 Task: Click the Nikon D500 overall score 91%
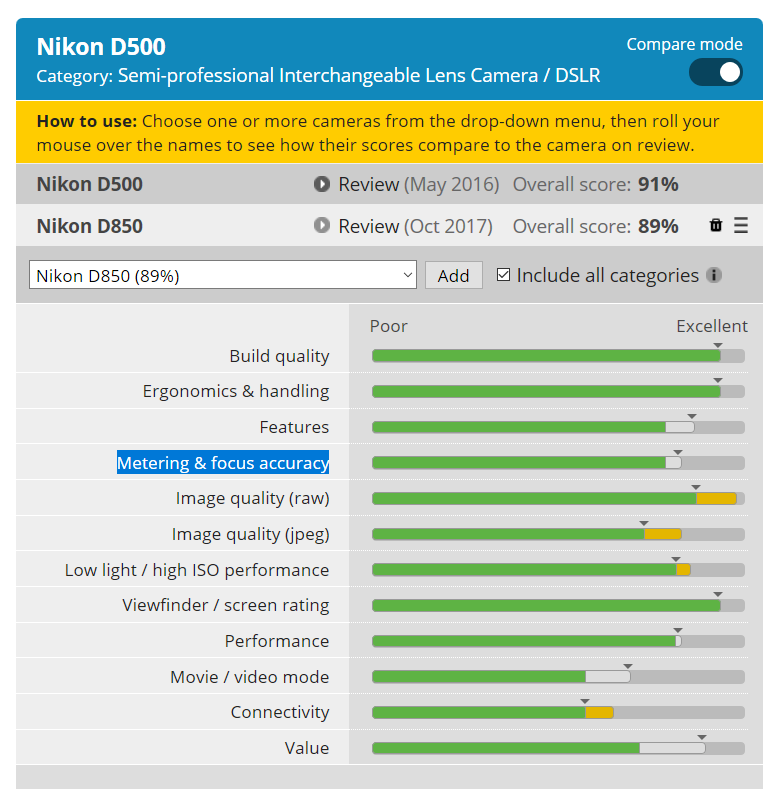click(658, 184)
